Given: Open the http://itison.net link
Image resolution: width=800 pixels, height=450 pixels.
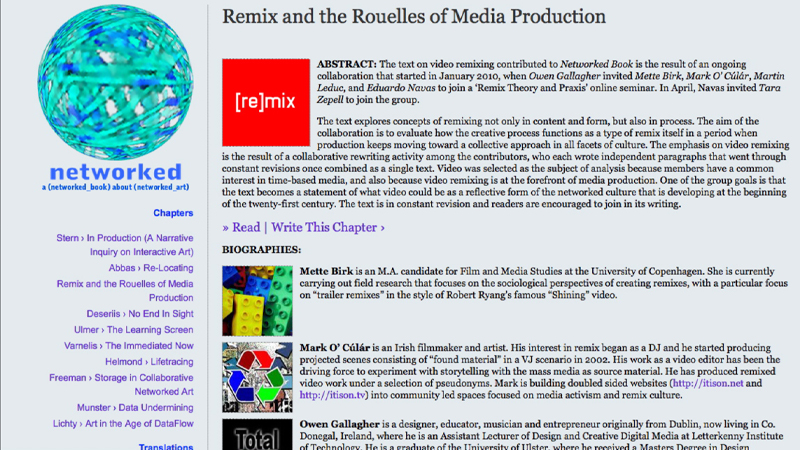Looking at the screenshot, I should (708, 383).
